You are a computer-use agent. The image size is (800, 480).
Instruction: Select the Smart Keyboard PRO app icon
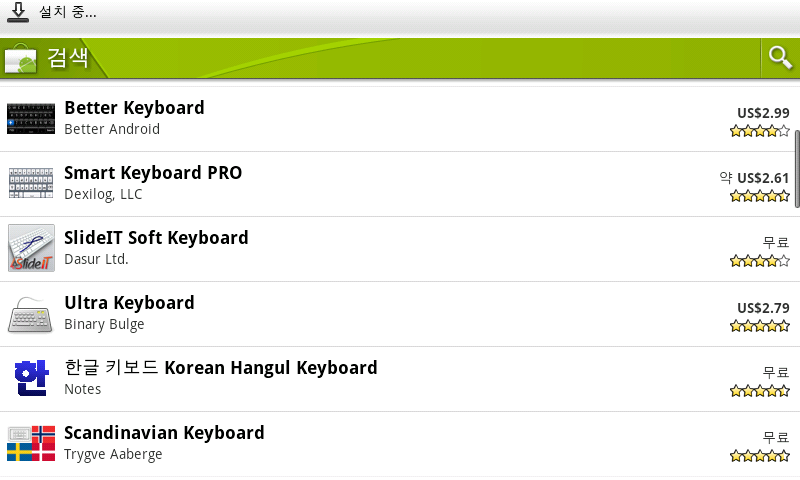pyautogui.click(x=31, y=183)
